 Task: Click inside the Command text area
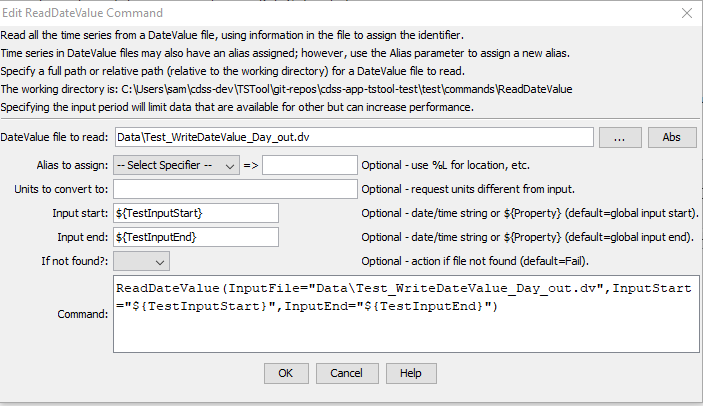(406, 315)
